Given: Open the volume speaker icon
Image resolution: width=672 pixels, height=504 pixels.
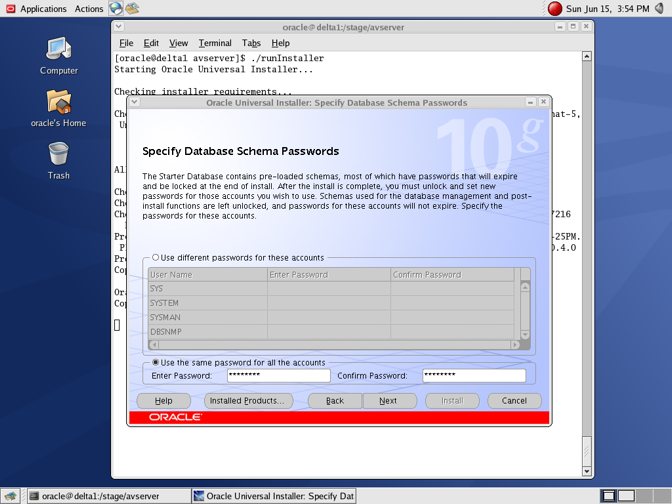Looking at the screenshot, I should tap(660, 8).
